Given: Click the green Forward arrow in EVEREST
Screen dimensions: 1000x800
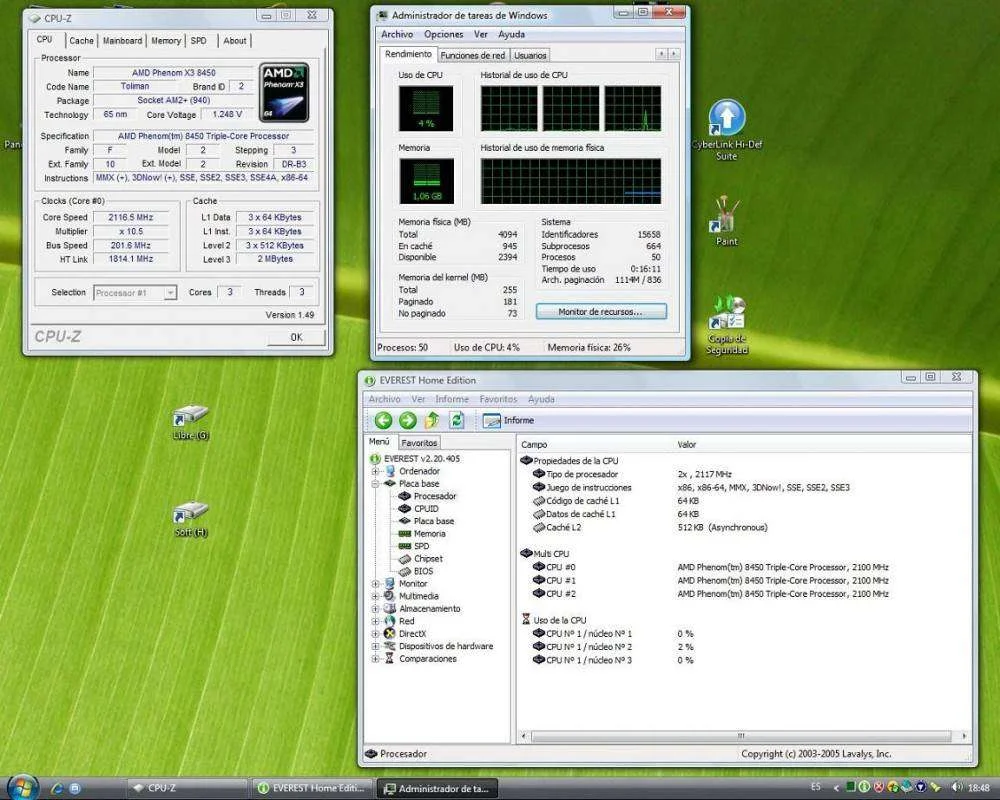Looking at the screenshot, I should click(x=407, y=421).
